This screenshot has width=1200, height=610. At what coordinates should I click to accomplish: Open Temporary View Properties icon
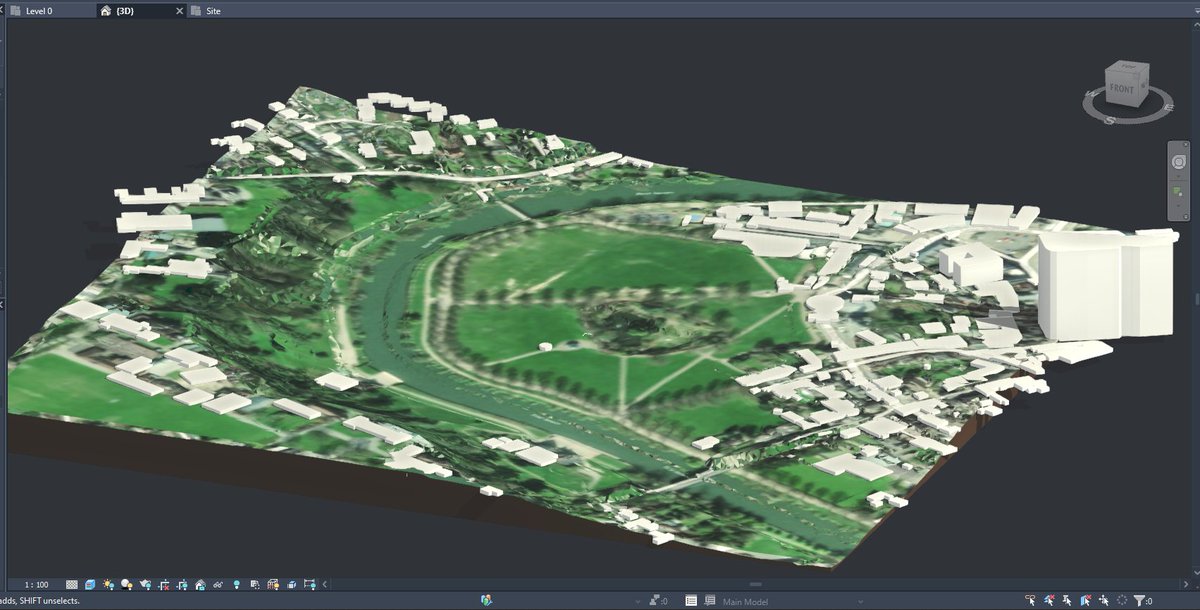tap(272, 583)
